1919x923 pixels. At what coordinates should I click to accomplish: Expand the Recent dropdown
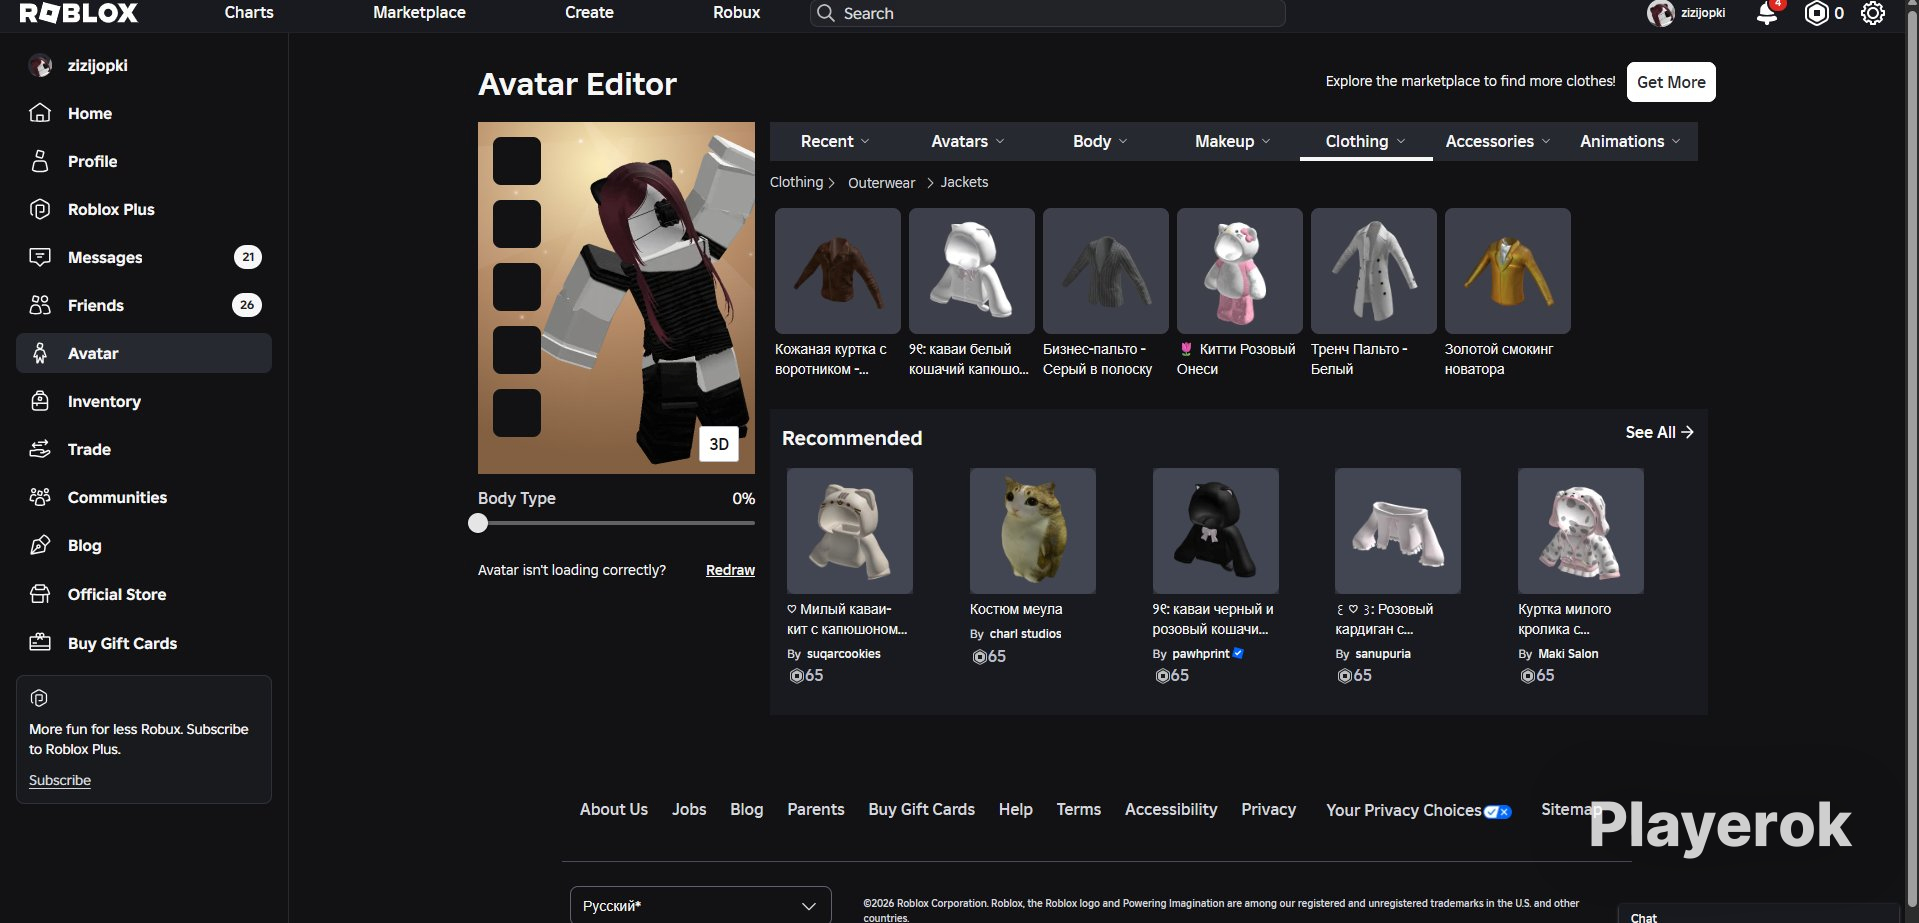(x=835, y=142)
